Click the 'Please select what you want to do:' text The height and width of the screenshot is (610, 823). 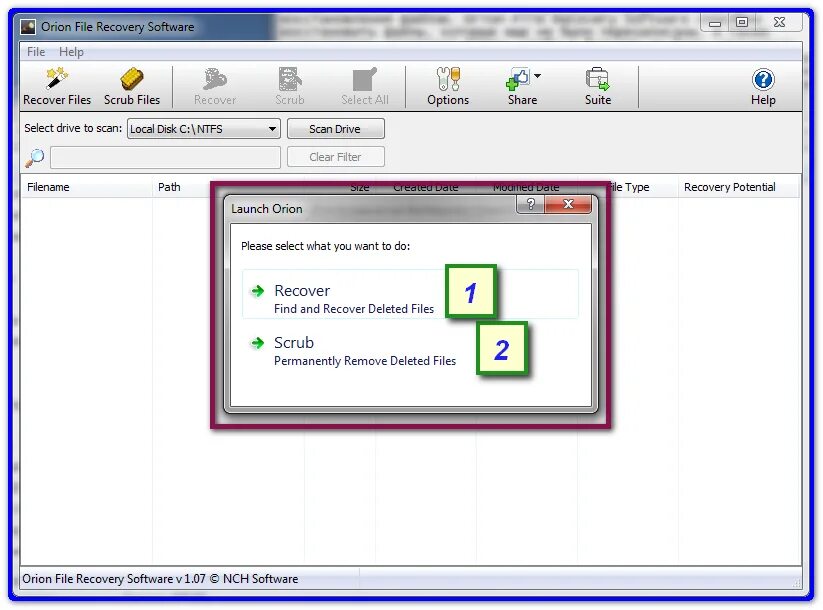click(x=325, y=246)
